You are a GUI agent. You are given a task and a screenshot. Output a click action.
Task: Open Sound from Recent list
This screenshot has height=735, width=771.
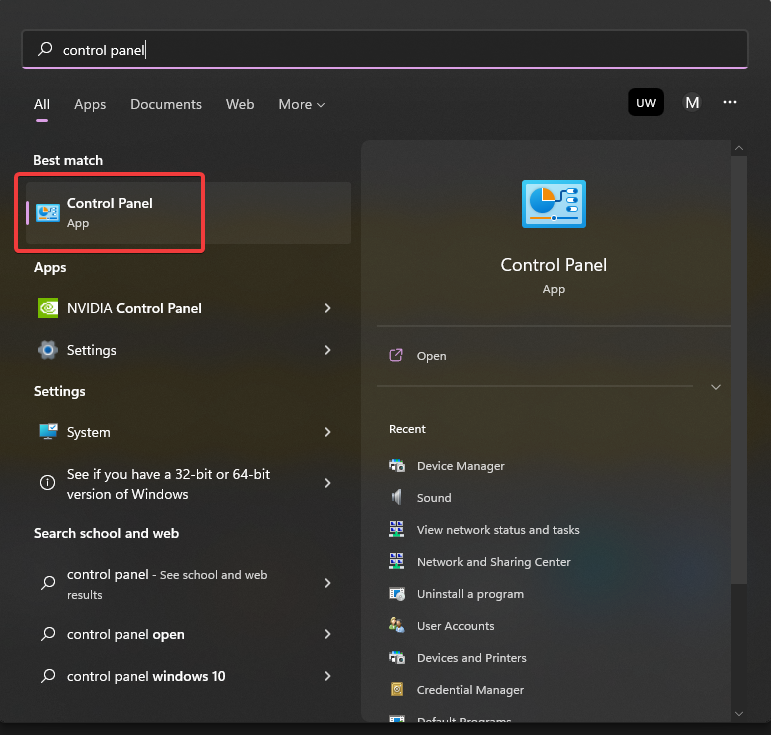[434, 498]
